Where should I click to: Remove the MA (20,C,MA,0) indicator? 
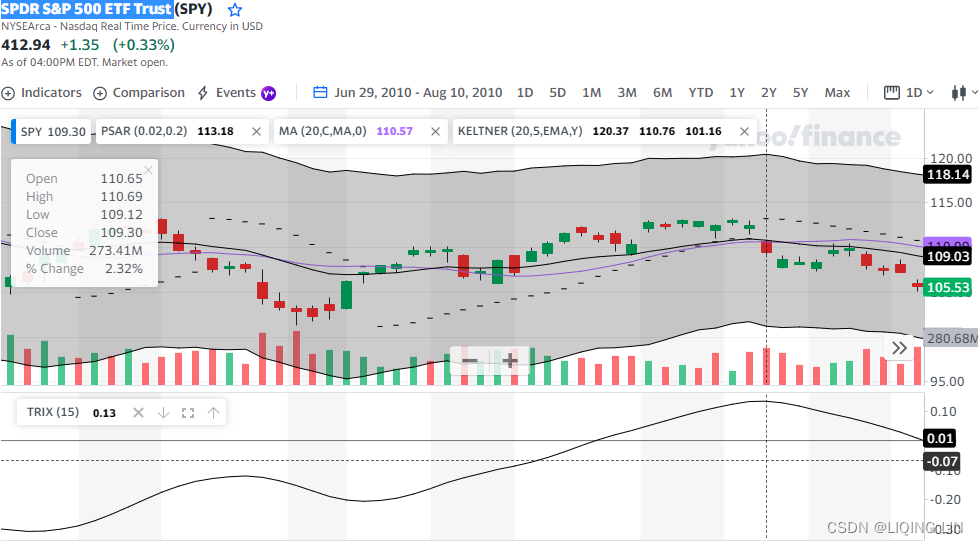click(x=435, y=132)
